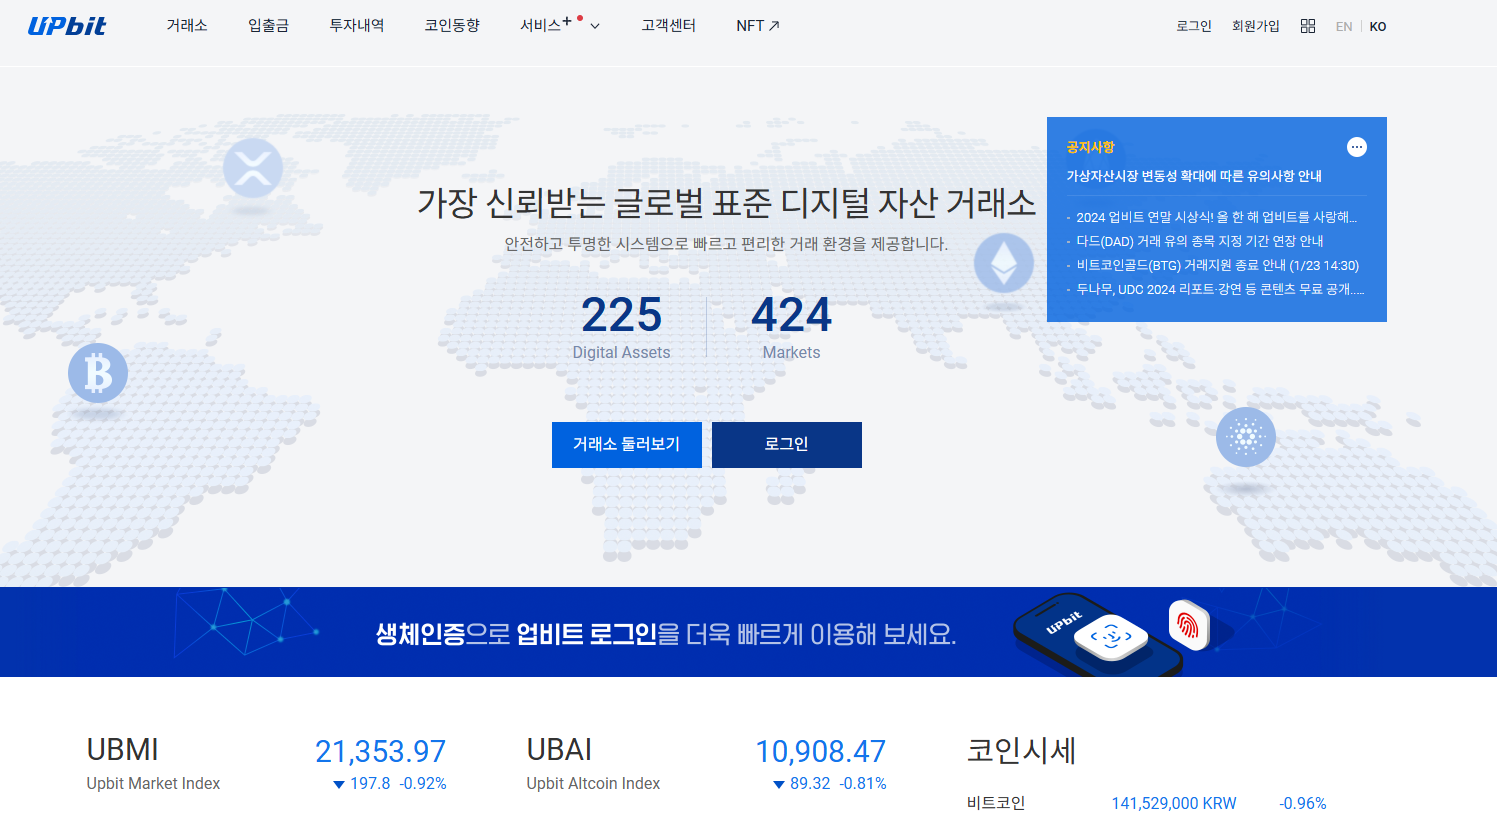The width and height of the screenshot is (1497, 823).
Task: Click UBMI value 21,353.97
Action: pos(380,751)
